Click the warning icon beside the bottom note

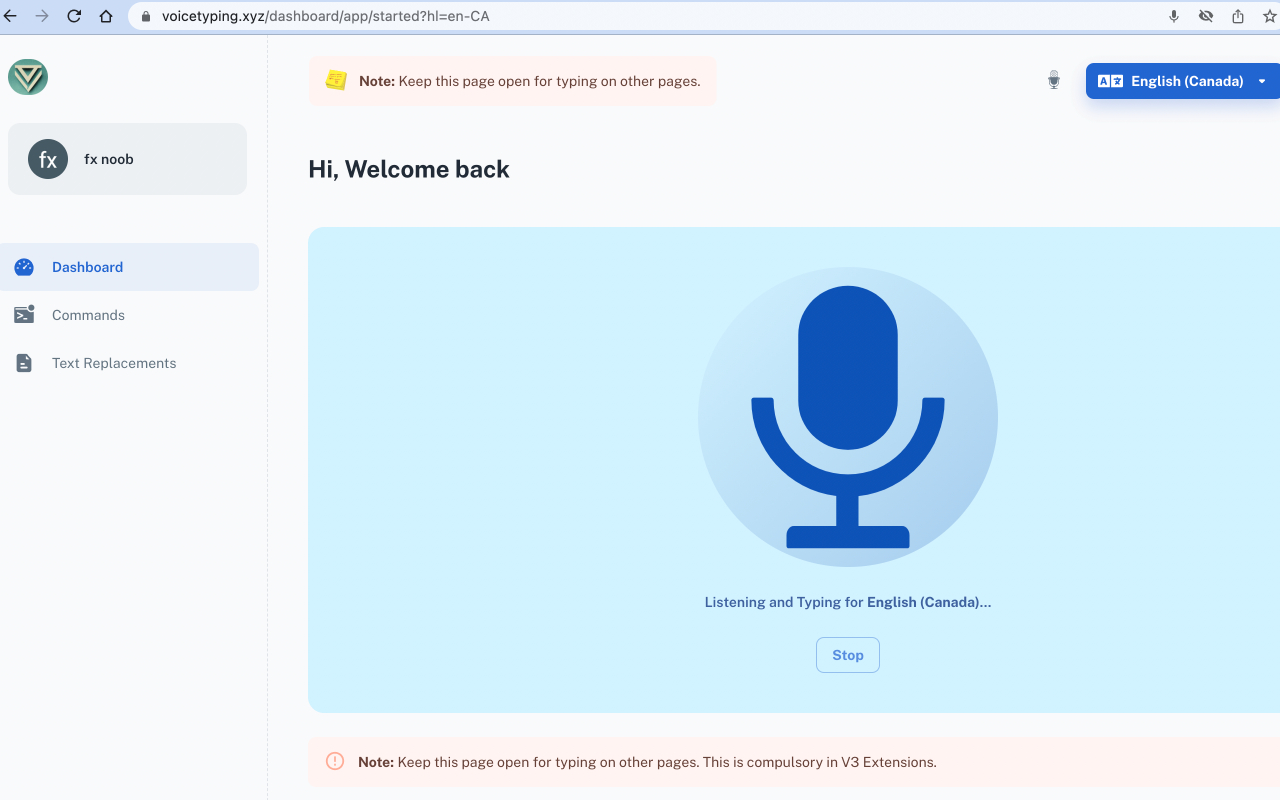(x=334, y=761)
